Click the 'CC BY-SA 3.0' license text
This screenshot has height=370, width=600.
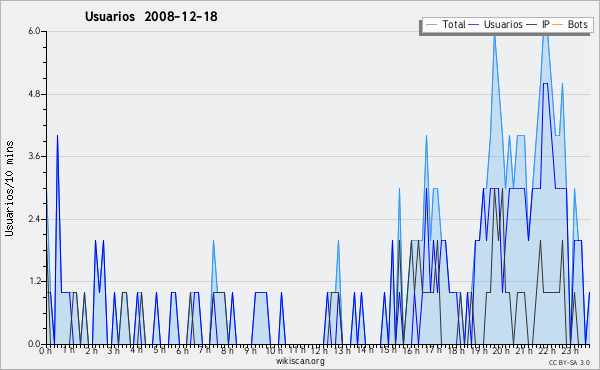point(569,362)
